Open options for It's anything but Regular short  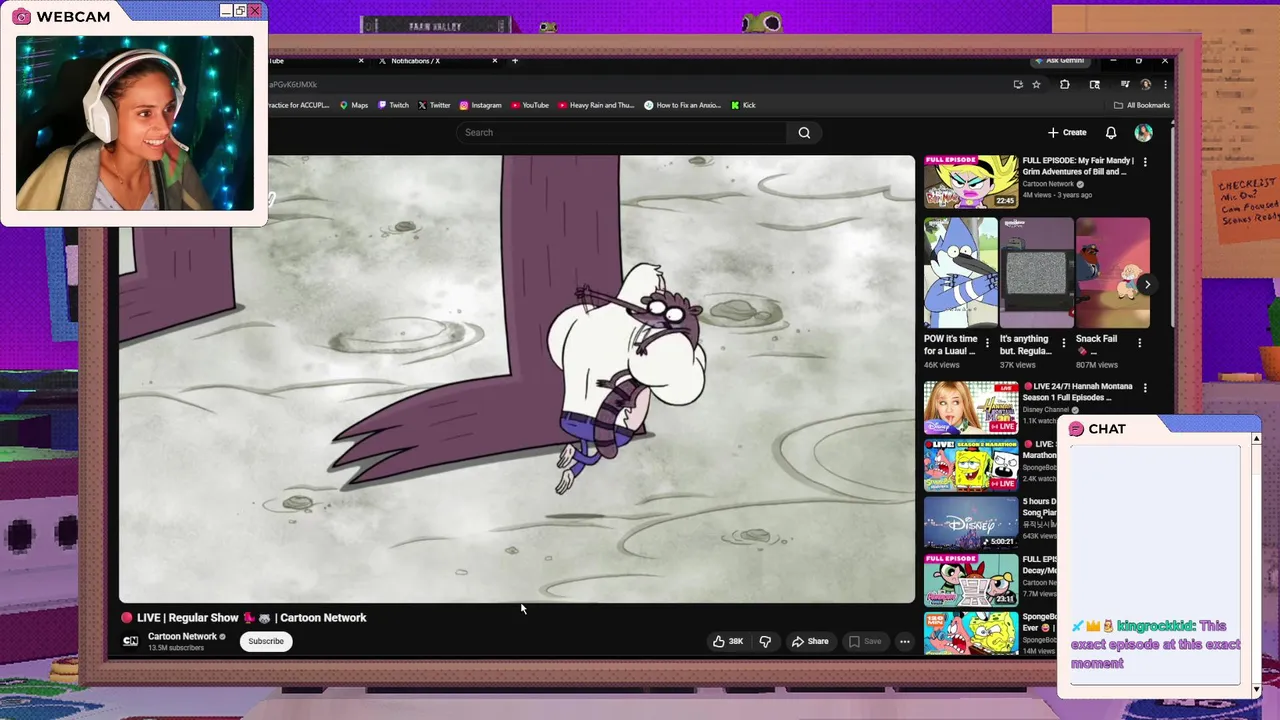coord(1063,343)
